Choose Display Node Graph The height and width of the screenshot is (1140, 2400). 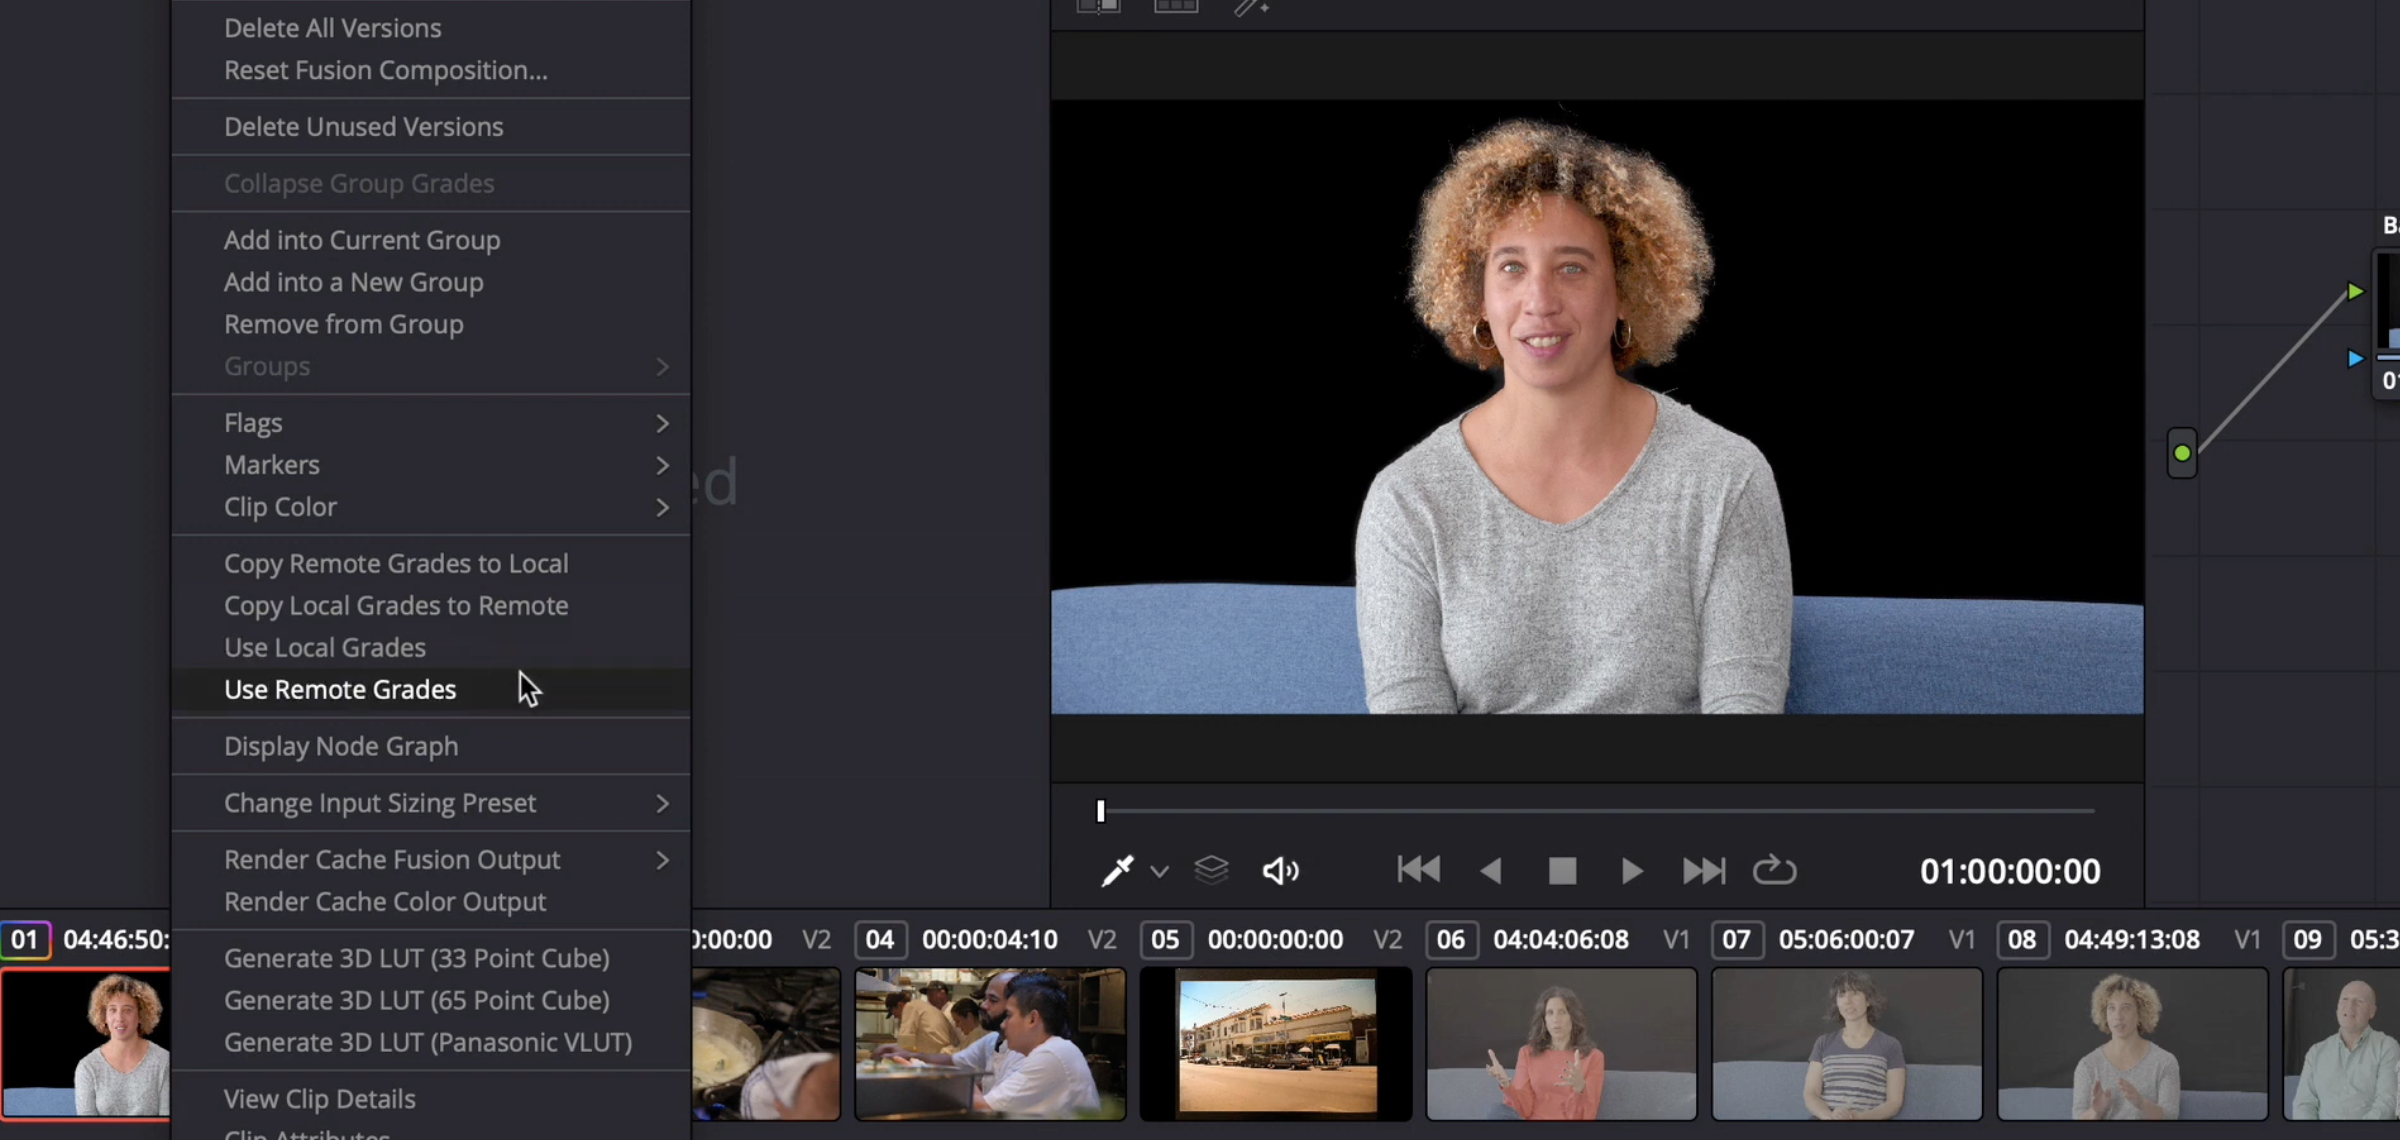tap(431, 747)
